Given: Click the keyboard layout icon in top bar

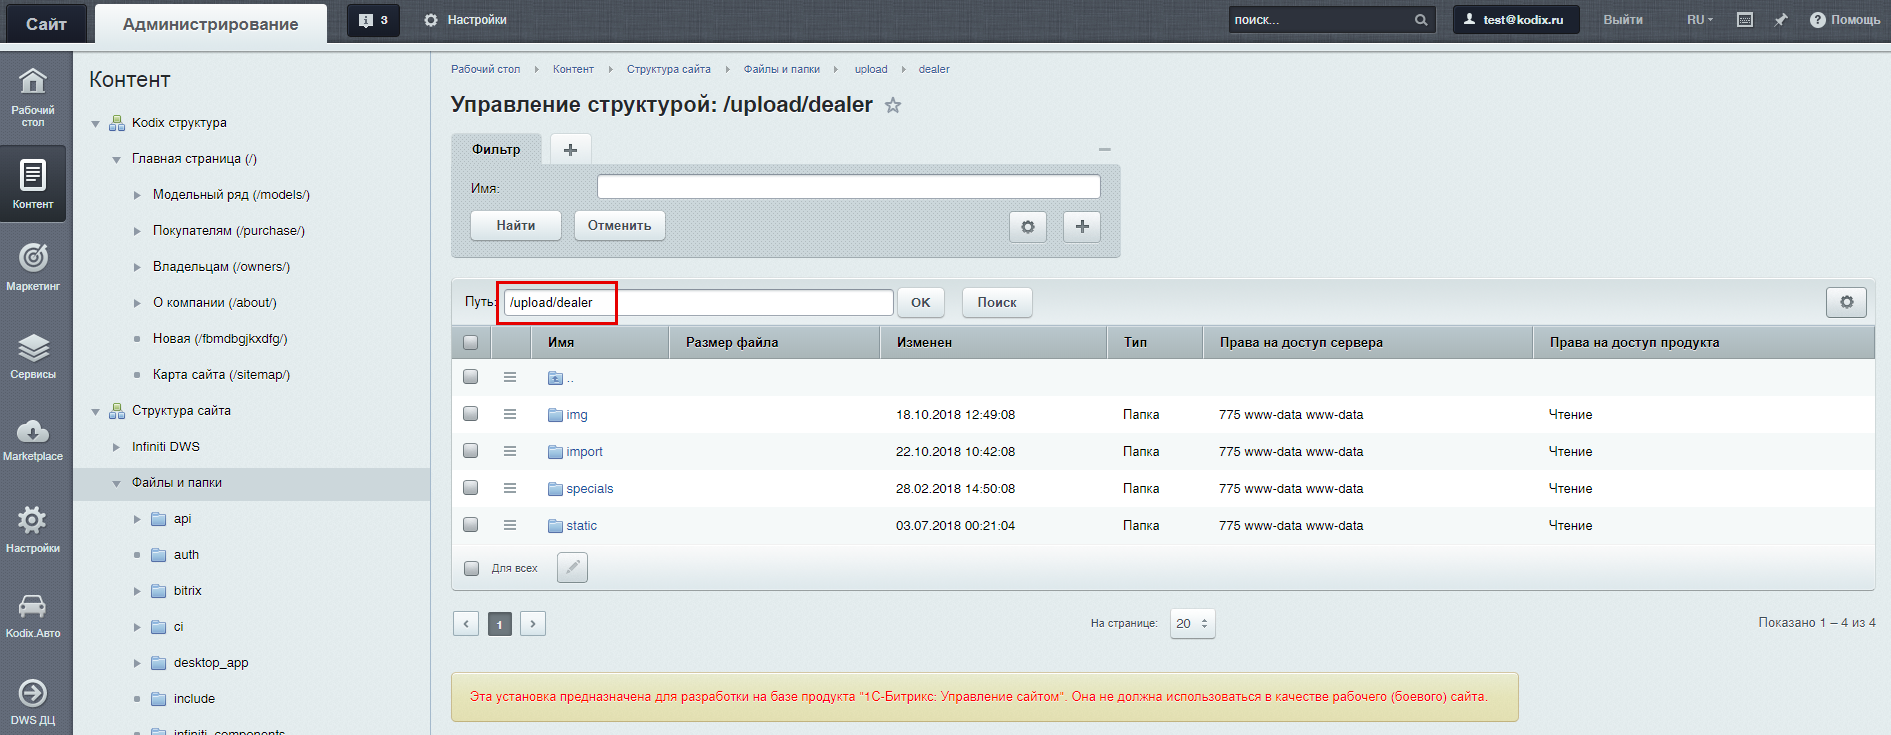Looking at the screenshot, I should pos(1745,20).
